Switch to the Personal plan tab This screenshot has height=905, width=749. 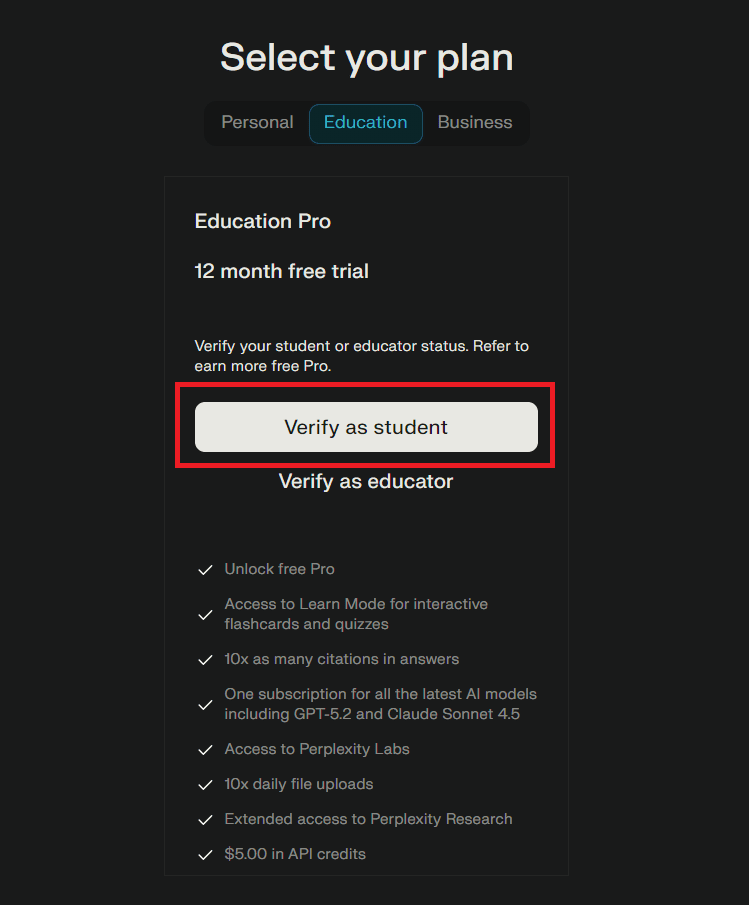tap(257, 122)
